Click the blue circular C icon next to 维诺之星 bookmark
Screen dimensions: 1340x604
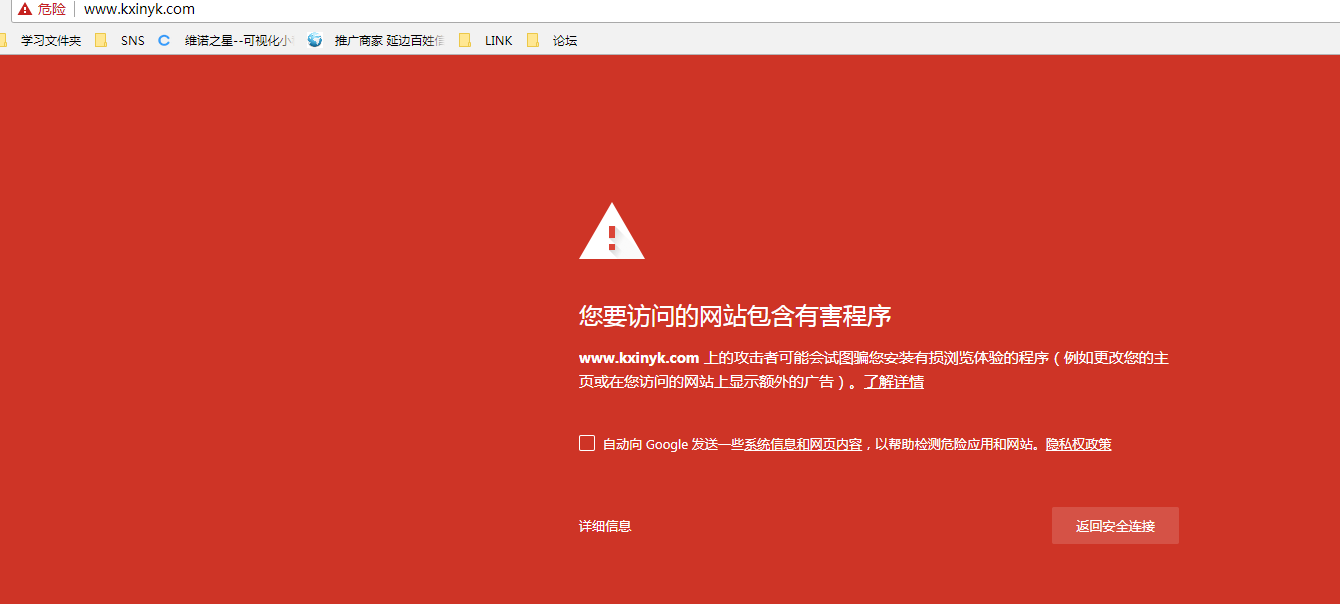click(x=163, y=40)
